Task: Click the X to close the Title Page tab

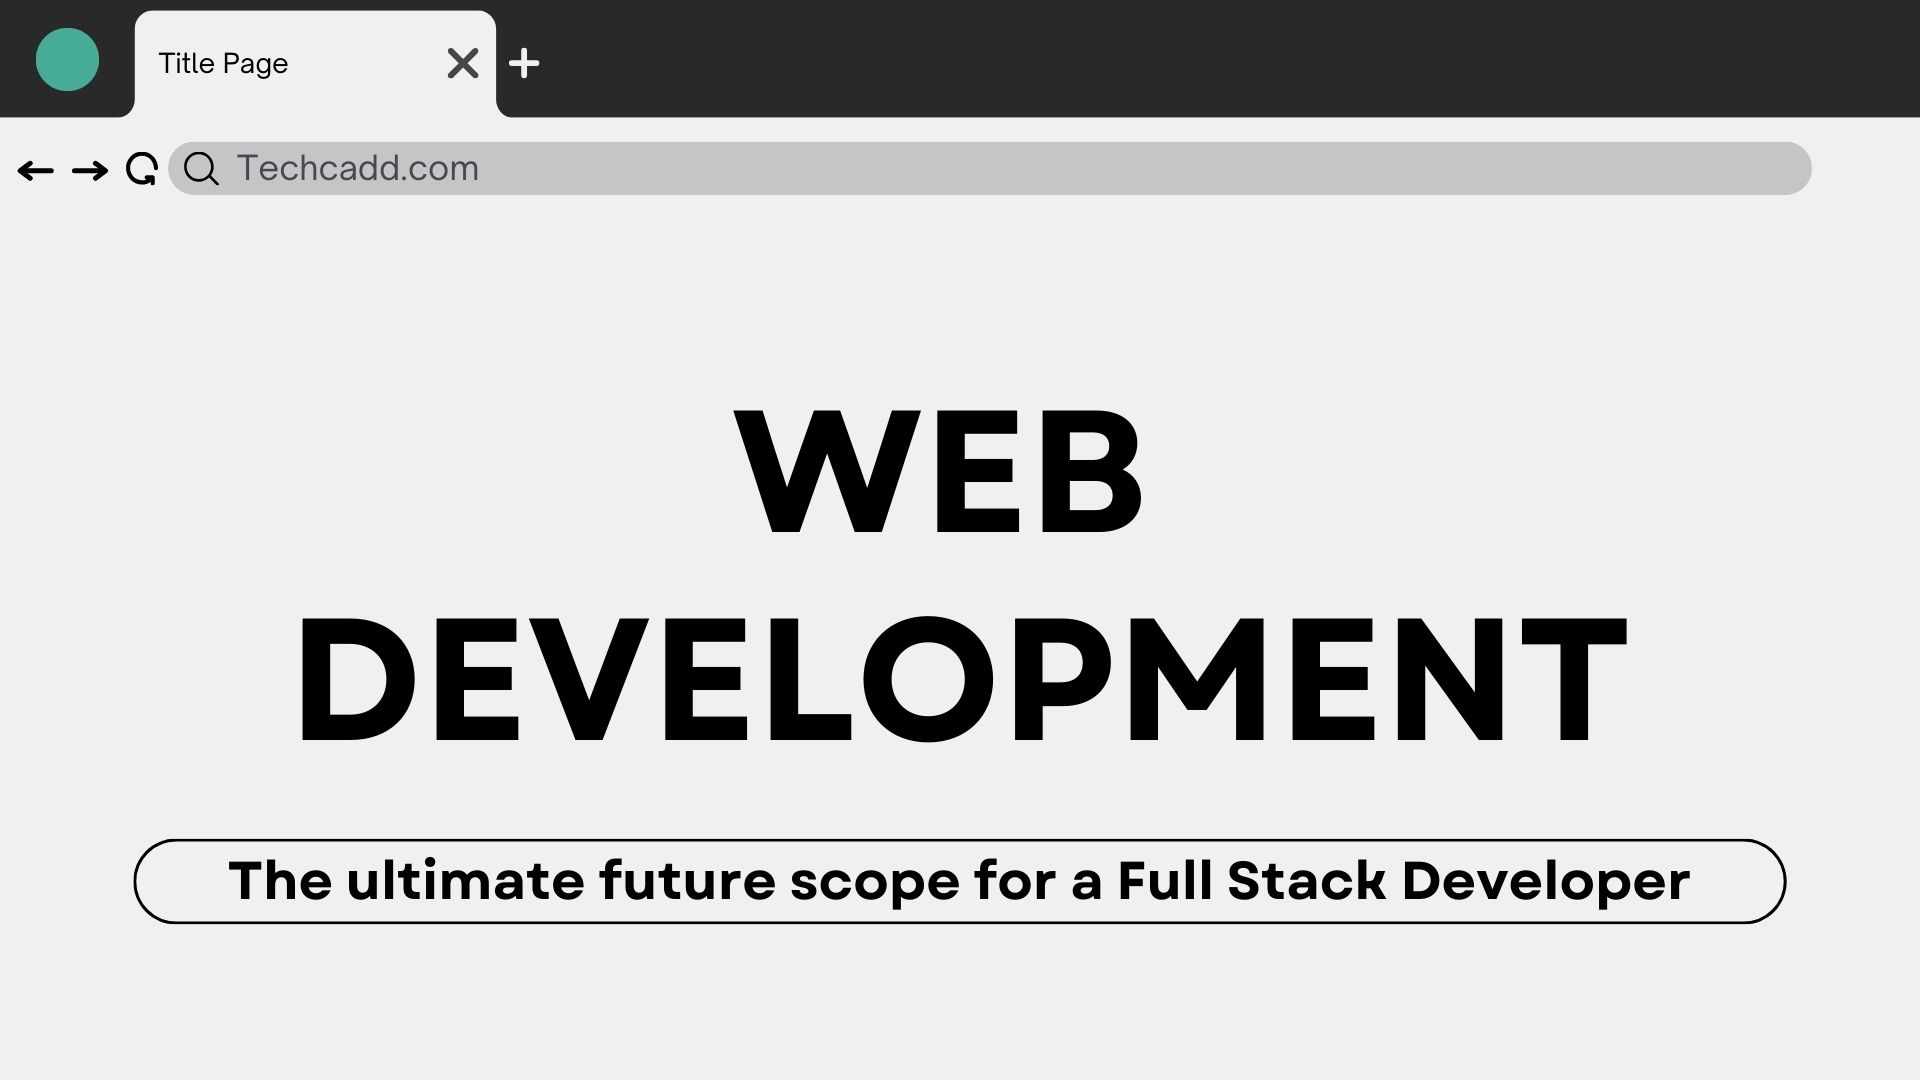Action: click(x=463, y=63)
